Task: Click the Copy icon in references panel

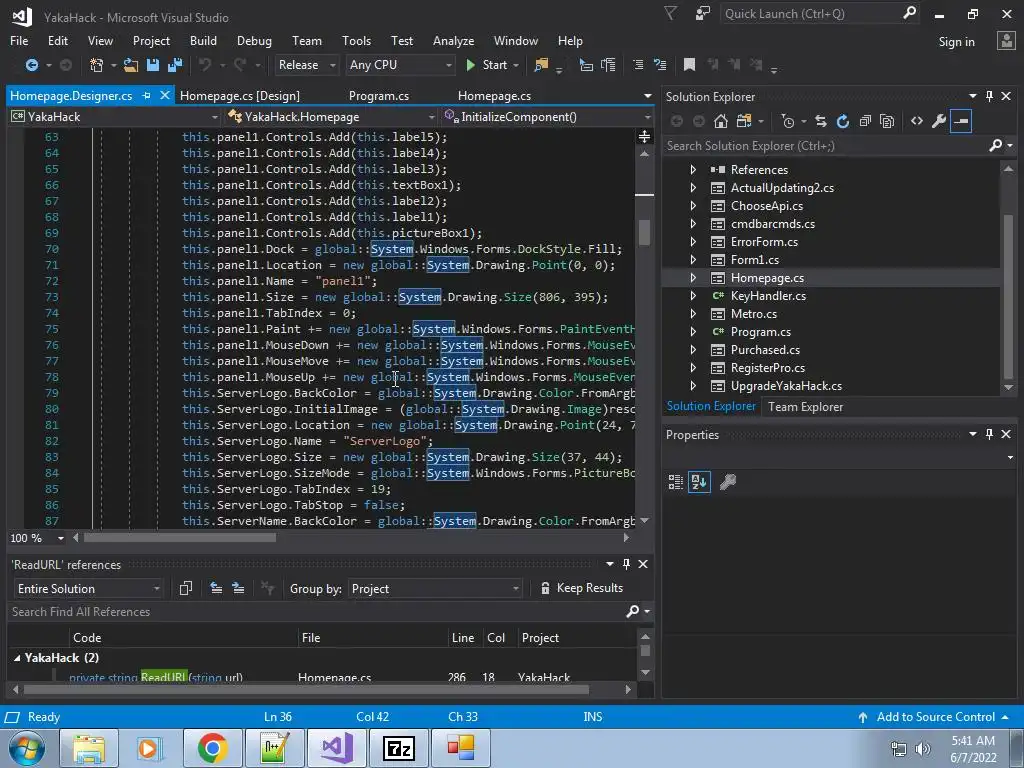Action: [185, 588]
